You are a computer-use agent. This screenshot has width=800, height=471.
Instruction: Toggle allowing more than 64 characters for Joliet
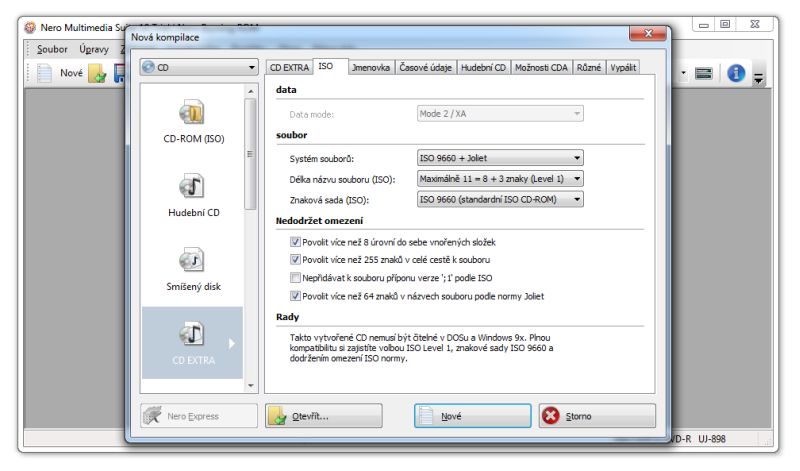click(x=295, y=296)
